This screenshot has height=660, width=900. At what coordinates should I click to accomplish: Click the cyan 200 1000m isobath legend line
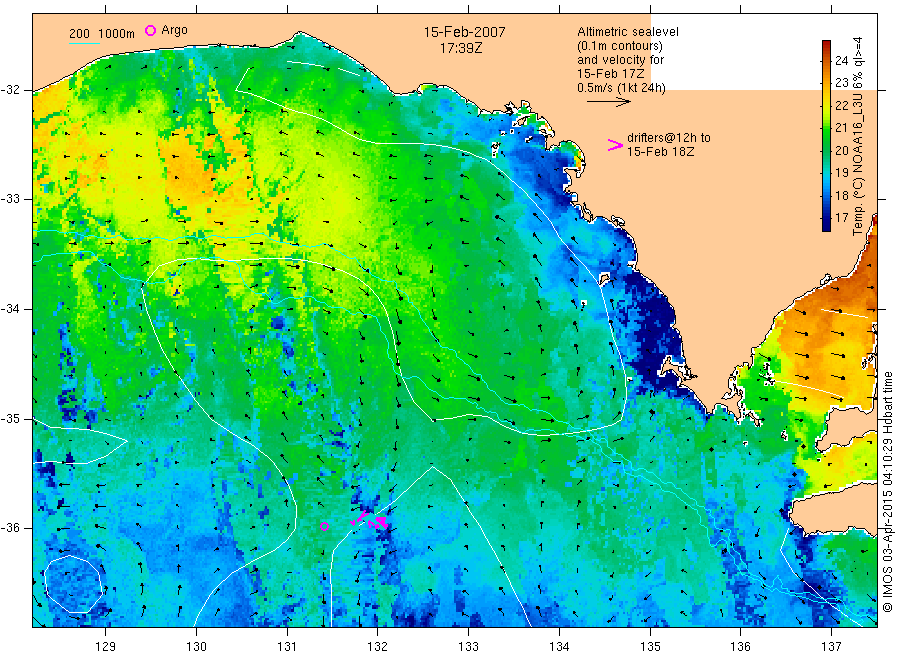84,44
